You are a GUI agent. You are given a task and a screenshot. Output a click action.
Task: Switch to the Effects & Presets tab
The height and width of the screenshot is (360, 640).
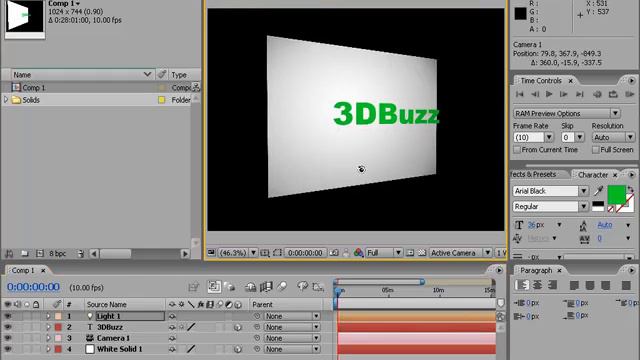click(x=533, y=174)
